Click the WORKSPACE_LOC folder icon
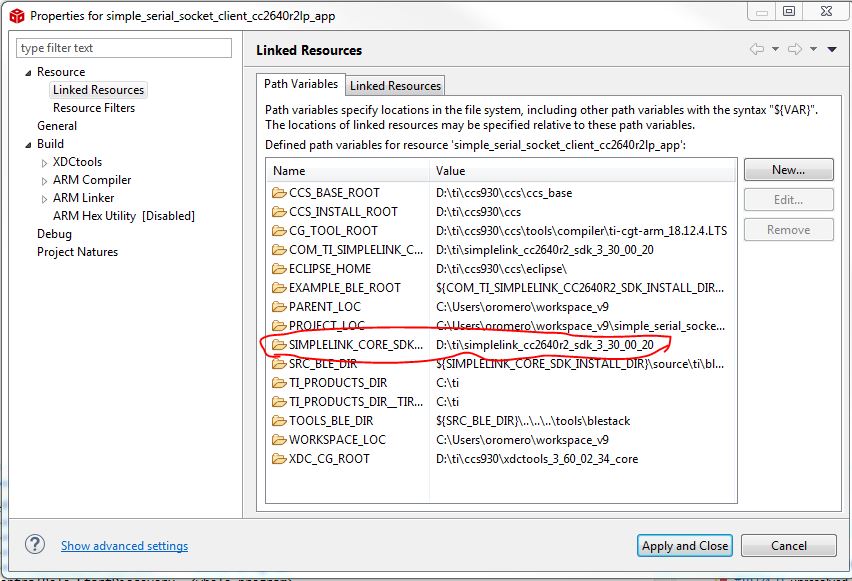 (x=279, y=440)
